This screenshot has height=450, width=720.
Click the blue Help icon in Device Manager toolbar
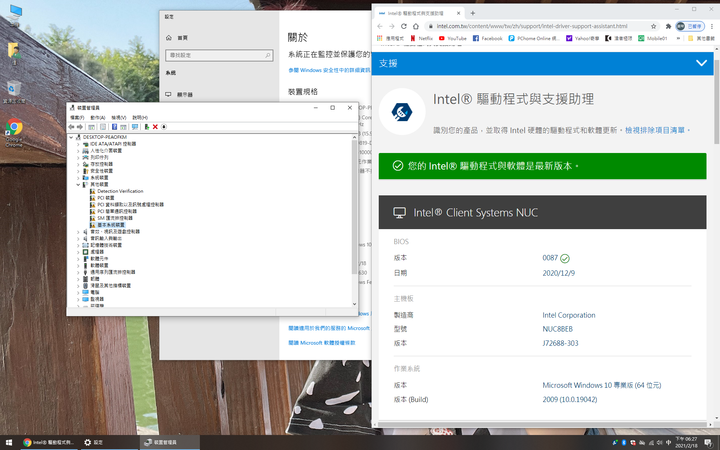pyautogui.click(x=114, y=127)
